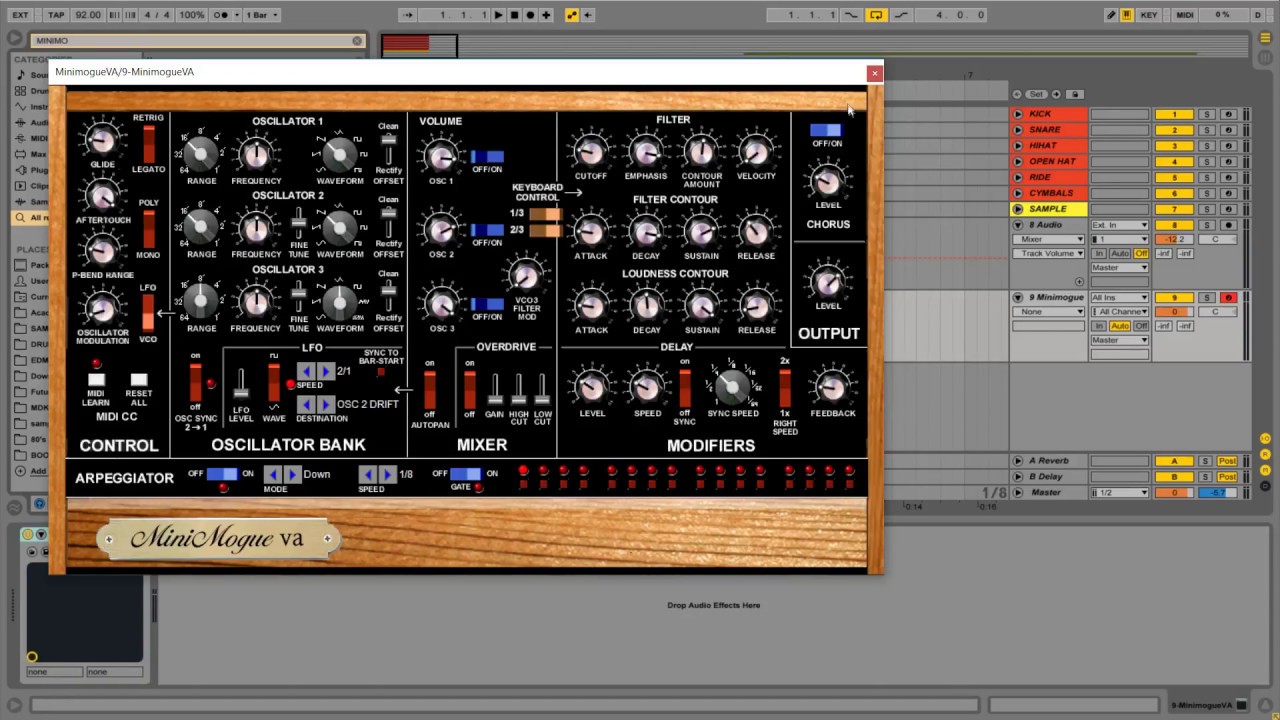Viewport: 1280px width, 720px height.
Task: Adjust Filter Contour Attack knob
Action: coord(590,230)
